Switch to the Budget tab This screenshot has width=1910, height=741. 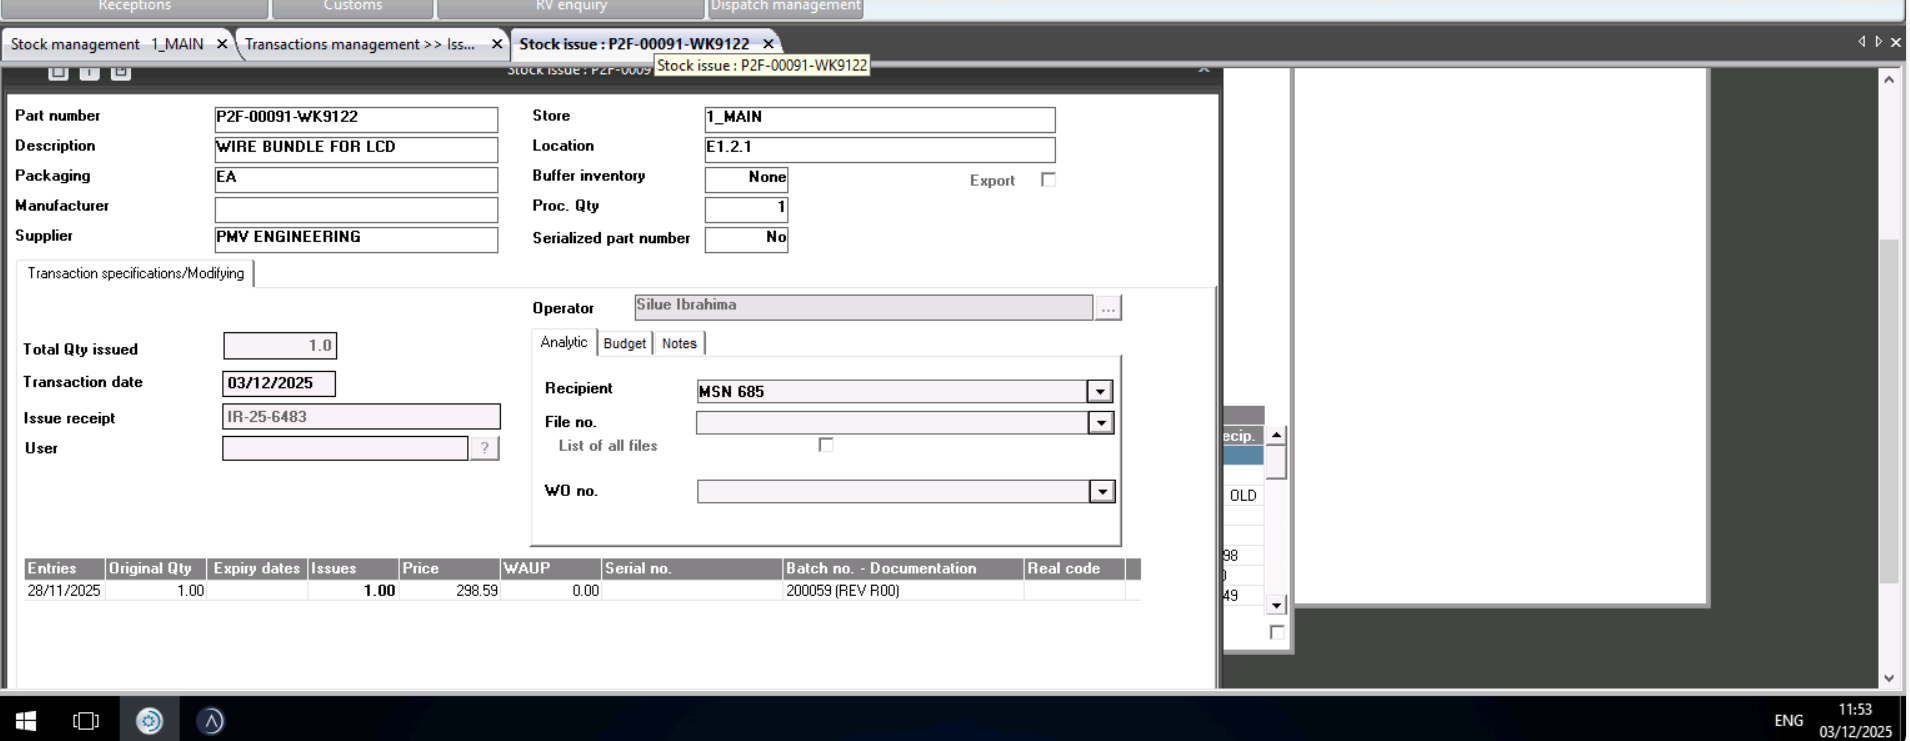[x=624, y=343]
